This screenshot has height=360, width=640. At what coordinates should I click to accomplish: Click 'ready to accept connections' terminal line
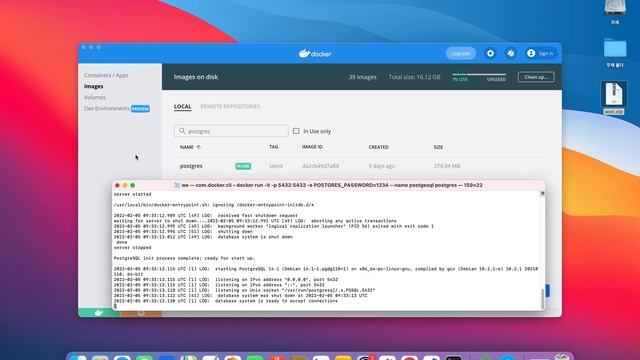226,301
